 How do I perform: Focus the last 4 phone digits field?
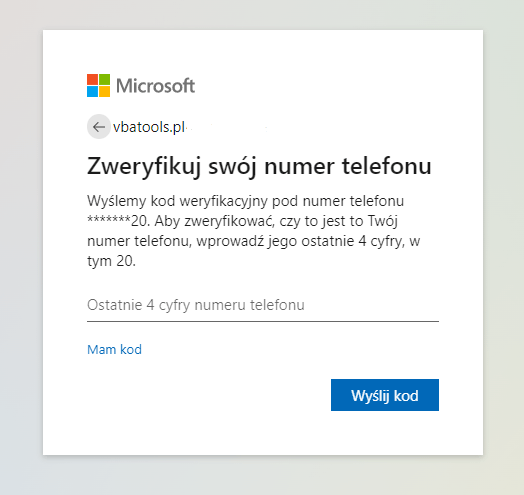click(x=263, y=305)
